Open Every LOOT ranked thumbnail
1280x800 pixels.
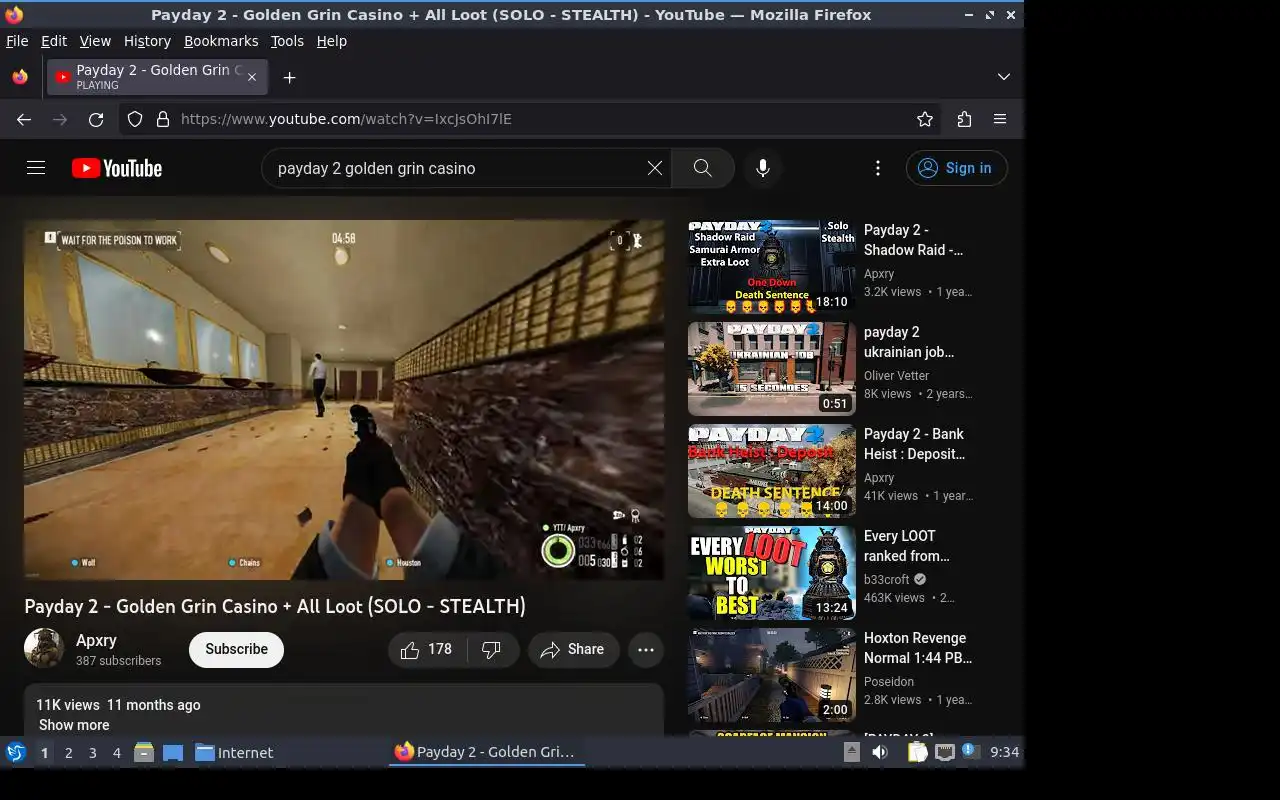click(772, 573)
